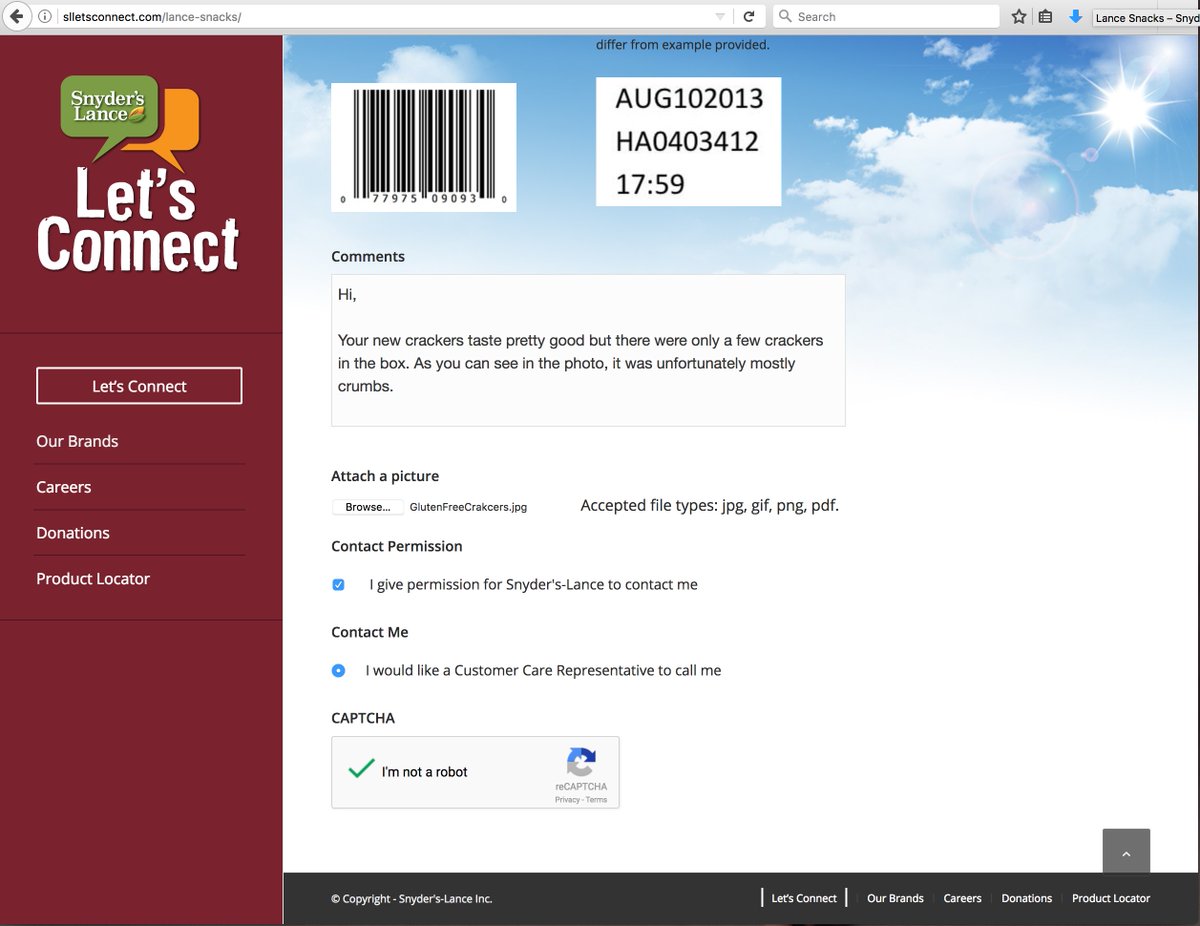Image resolution: width=1200 pixels, height=926 pixels.
Task: Open the footer Careers link
Action: point(962,898)
